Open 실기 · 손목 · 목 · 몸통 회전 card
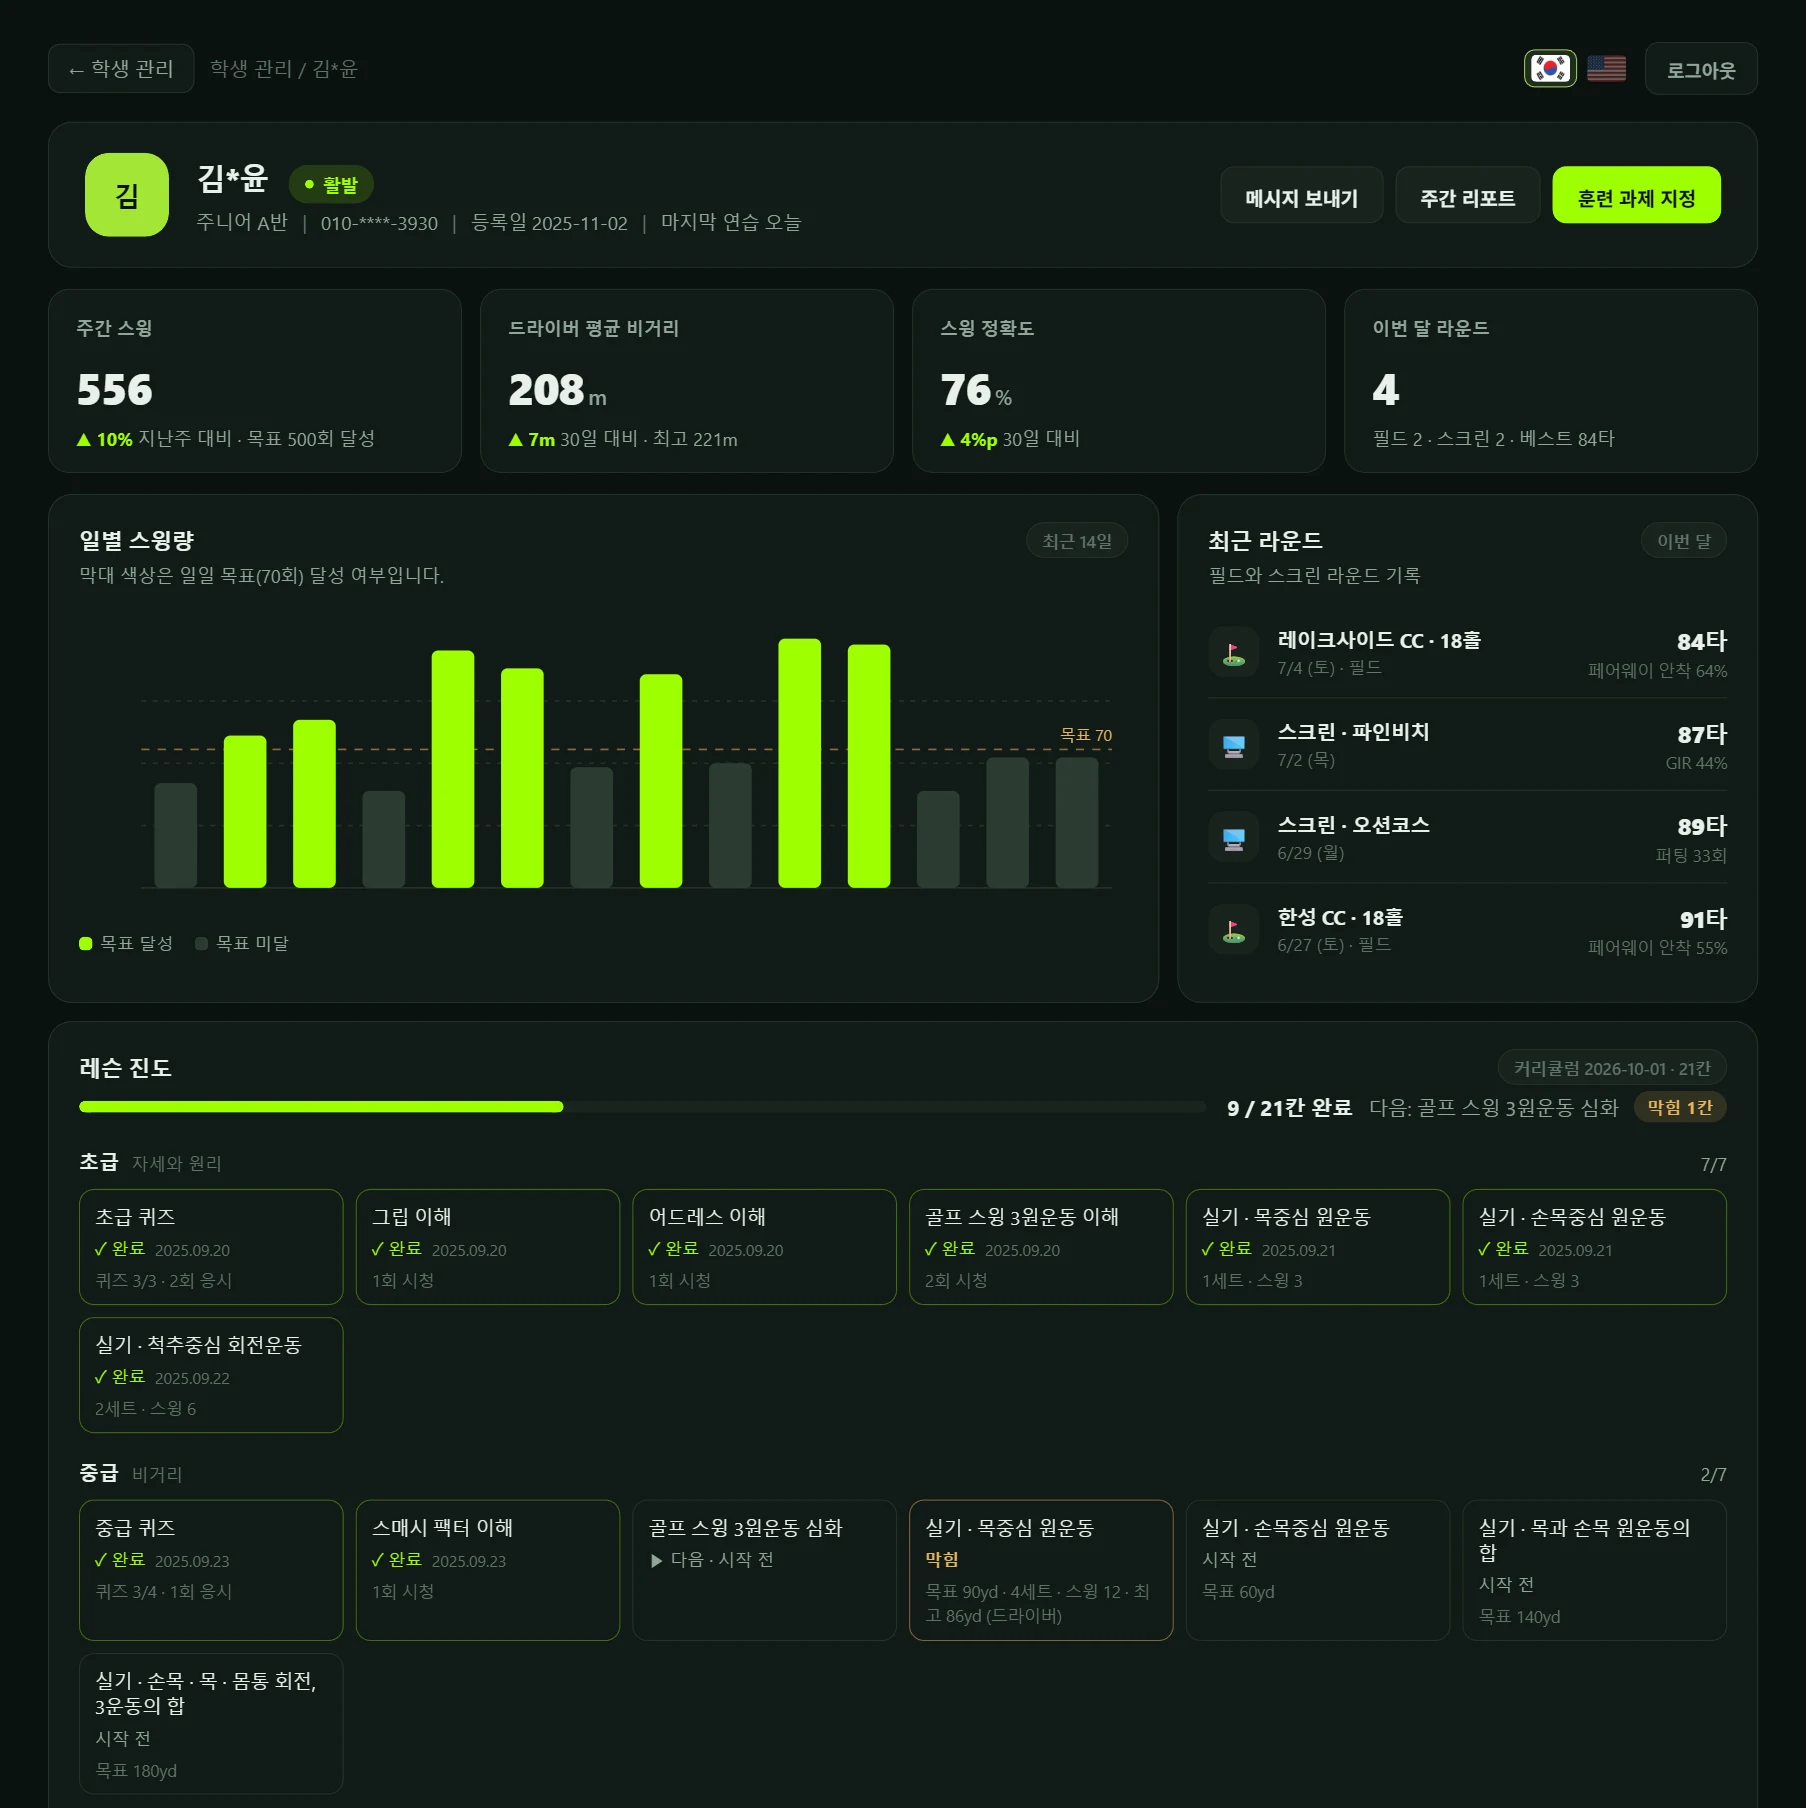Viewport: 1806px width, 1808px height. point(211,1724)
